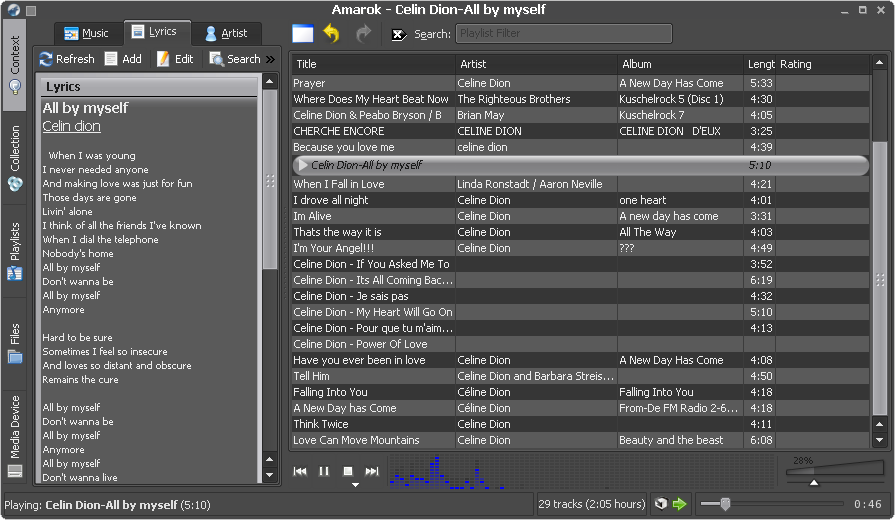Open the stop button dropdown arrow
The width and height of the screenshot is (895, 520).
point(355,485)
